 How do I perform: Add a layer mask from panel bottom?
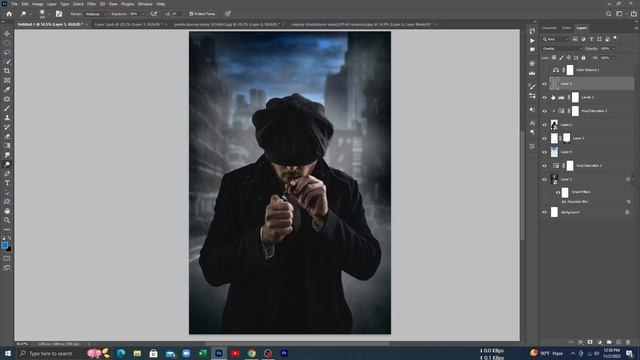590,342
